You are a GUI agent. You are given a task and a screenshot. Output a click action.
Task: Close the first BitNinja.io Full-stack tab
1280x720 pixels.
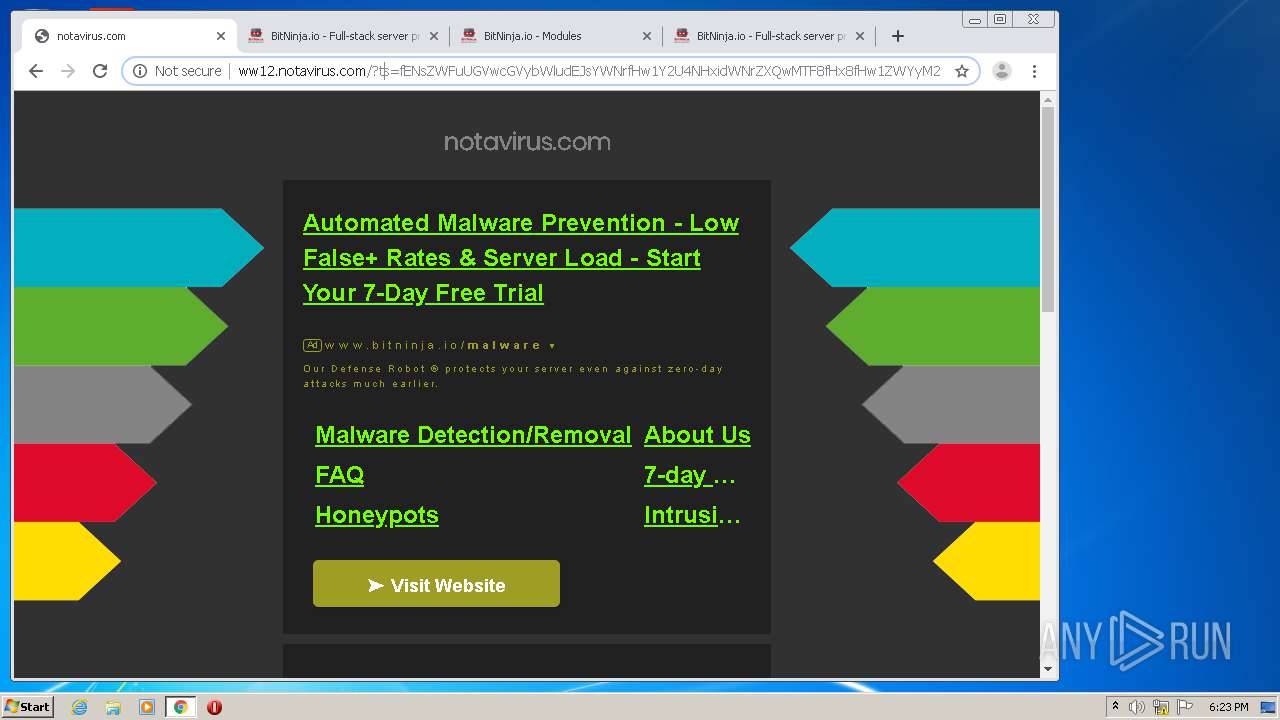434,36
